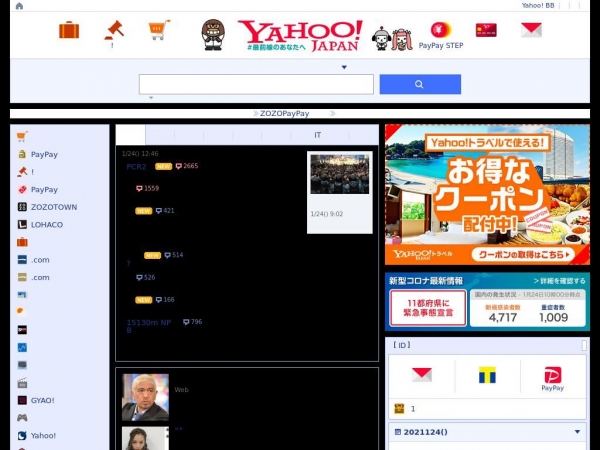The height and width of the screenshot is (450, 600).
Task: Open the tan-icon .com sidebar item
Action: pyautogui.click(x=33, y=277)
